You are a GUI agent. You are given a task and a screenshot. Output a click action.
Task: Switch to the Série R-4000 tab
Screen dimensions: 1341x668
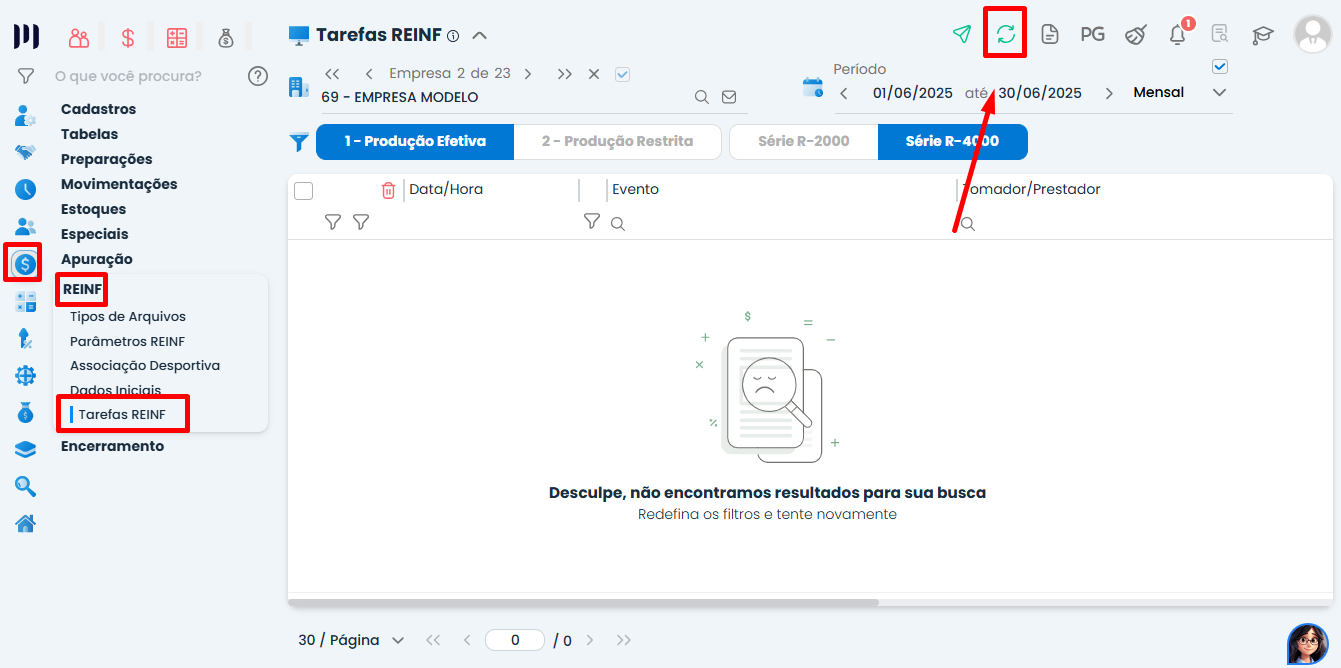point(952,142)
